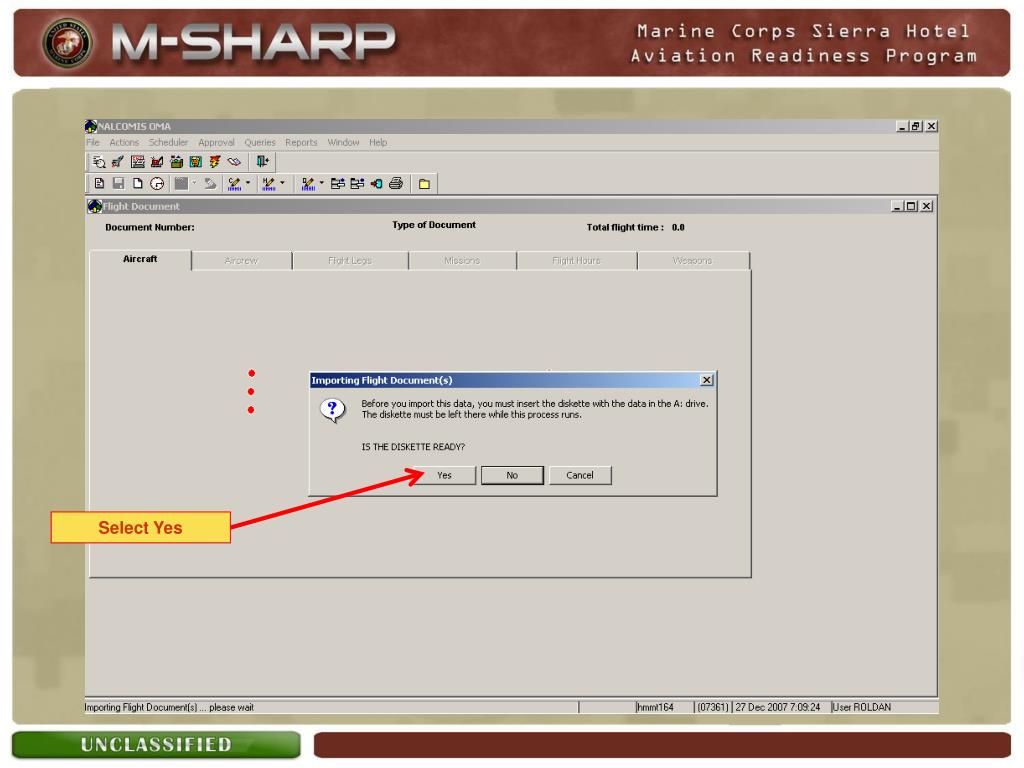The image size is (1024, 768).
Task: Minimize the Flight Document window
Action: tap(897, 206)
